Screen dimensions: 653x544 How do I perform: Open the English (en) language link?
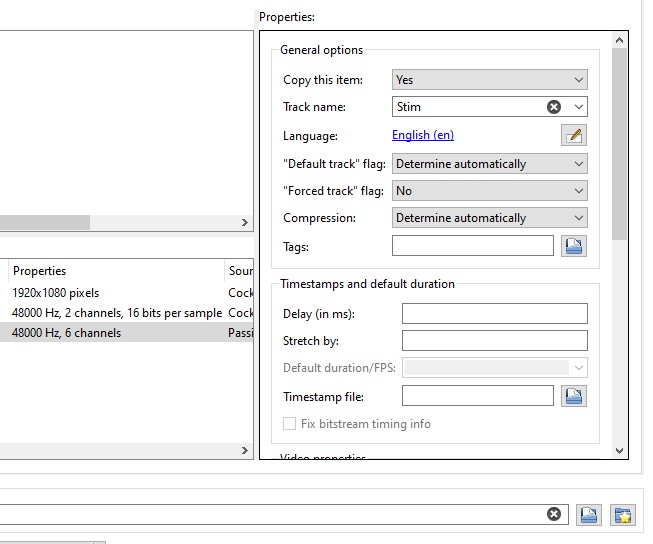(423, 135)
